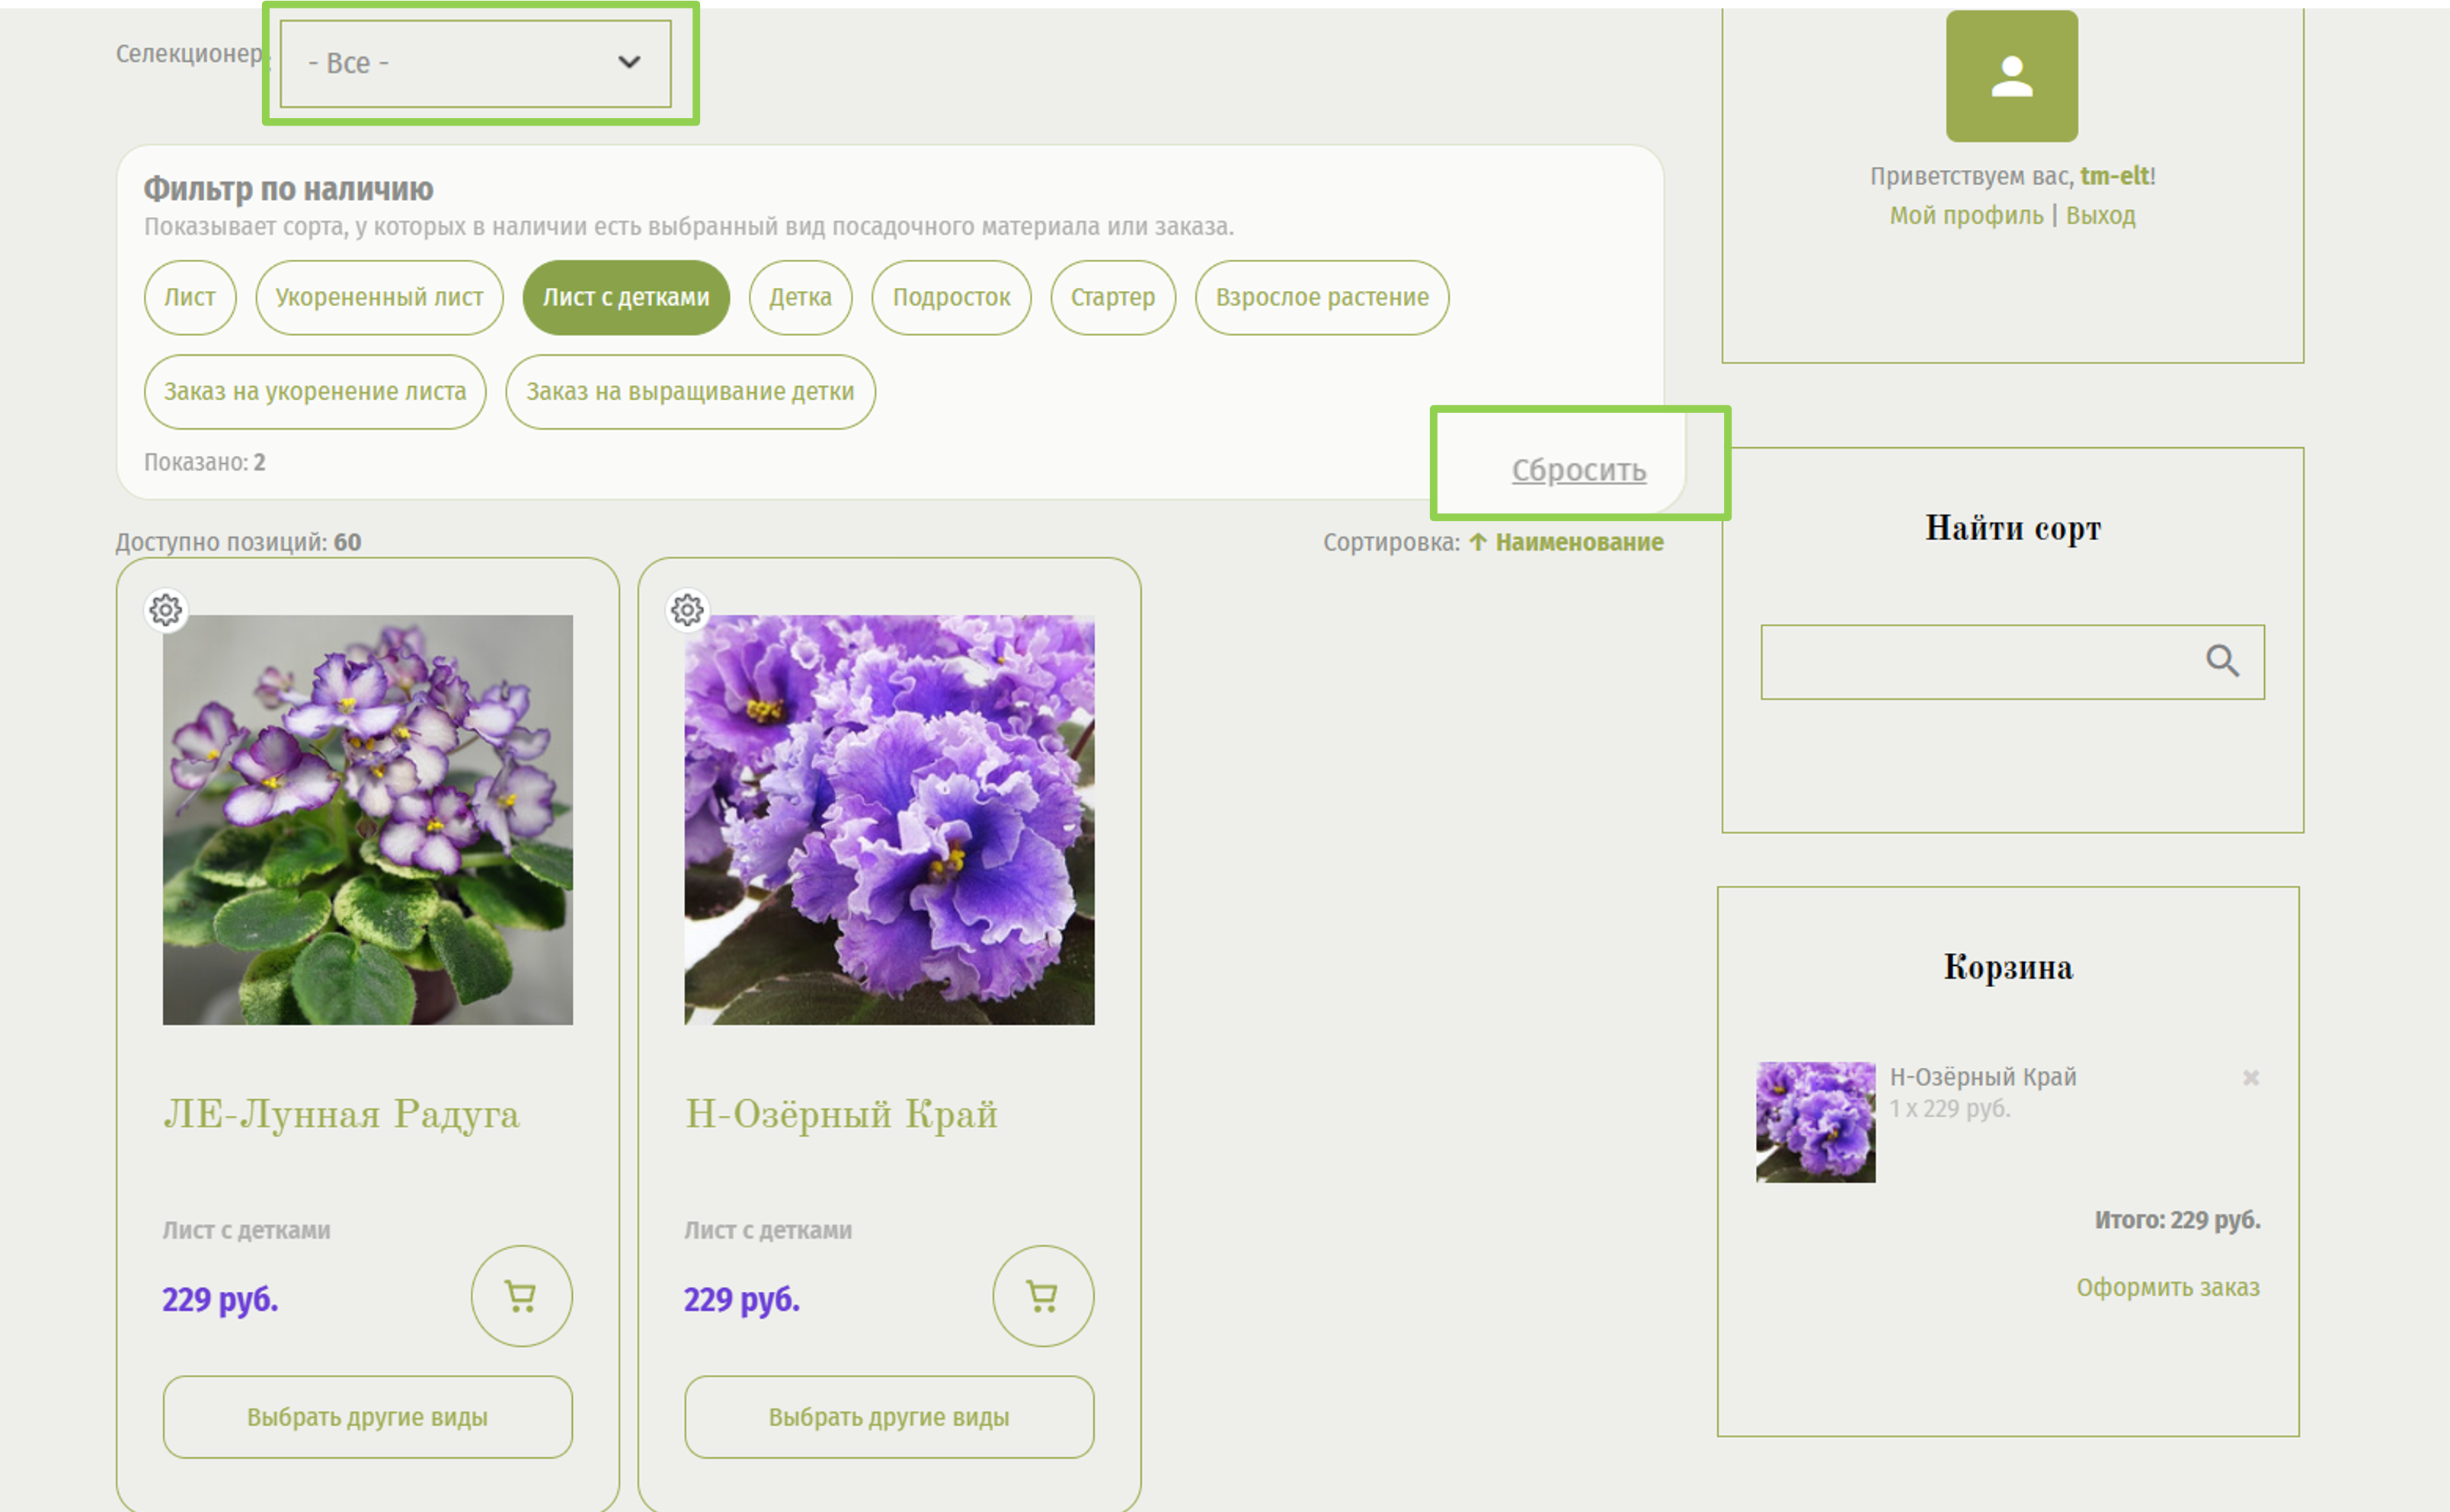This screenshot has height=1512, width=2450.
Task: Click Оформить заказ in the cart
Action: pos(2167,1287)
